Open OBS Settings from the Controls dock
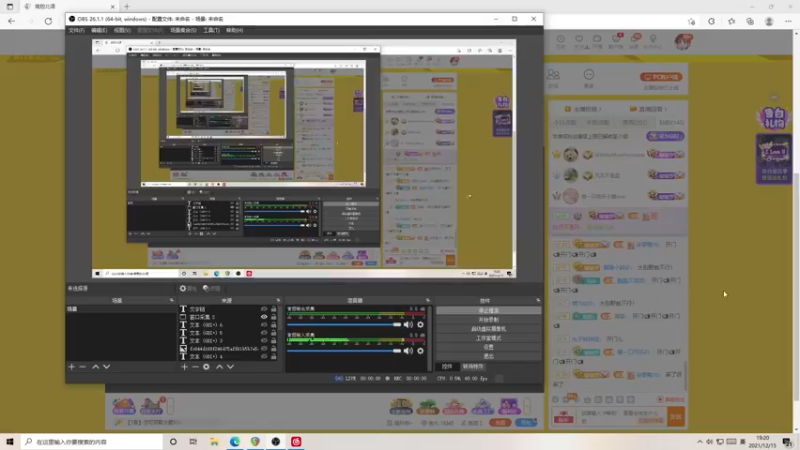This screenshot has width=800, height=450. 488,347
